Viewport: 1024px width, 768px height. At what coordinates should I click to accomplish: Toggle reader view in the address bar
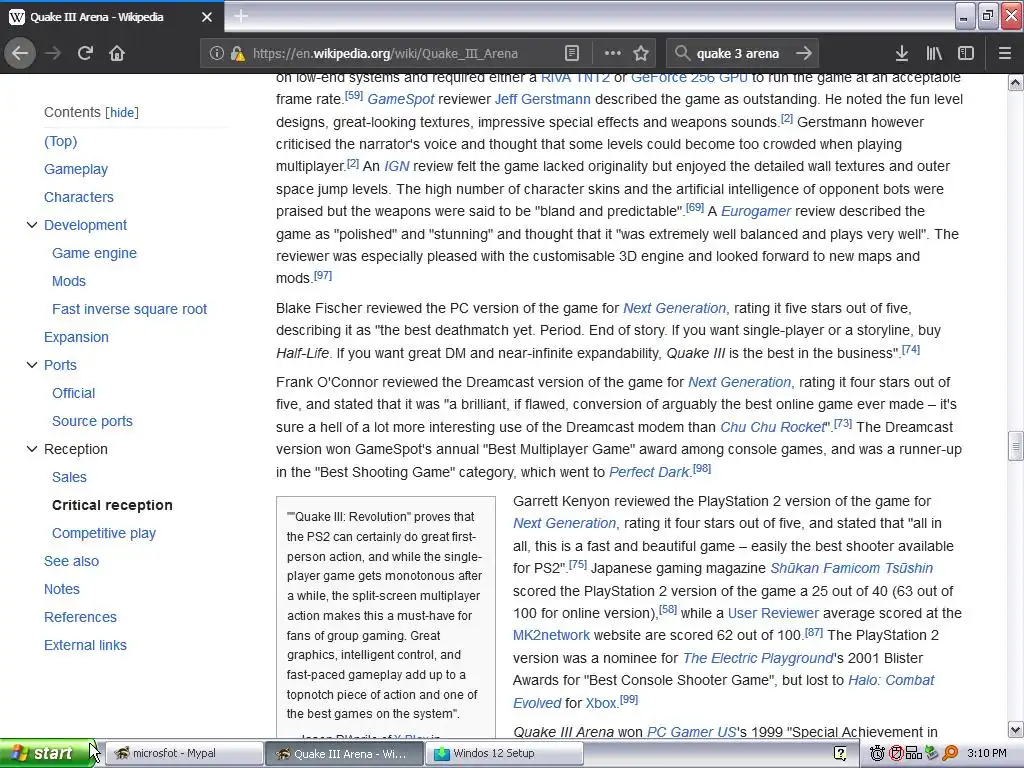click(571, 54)
